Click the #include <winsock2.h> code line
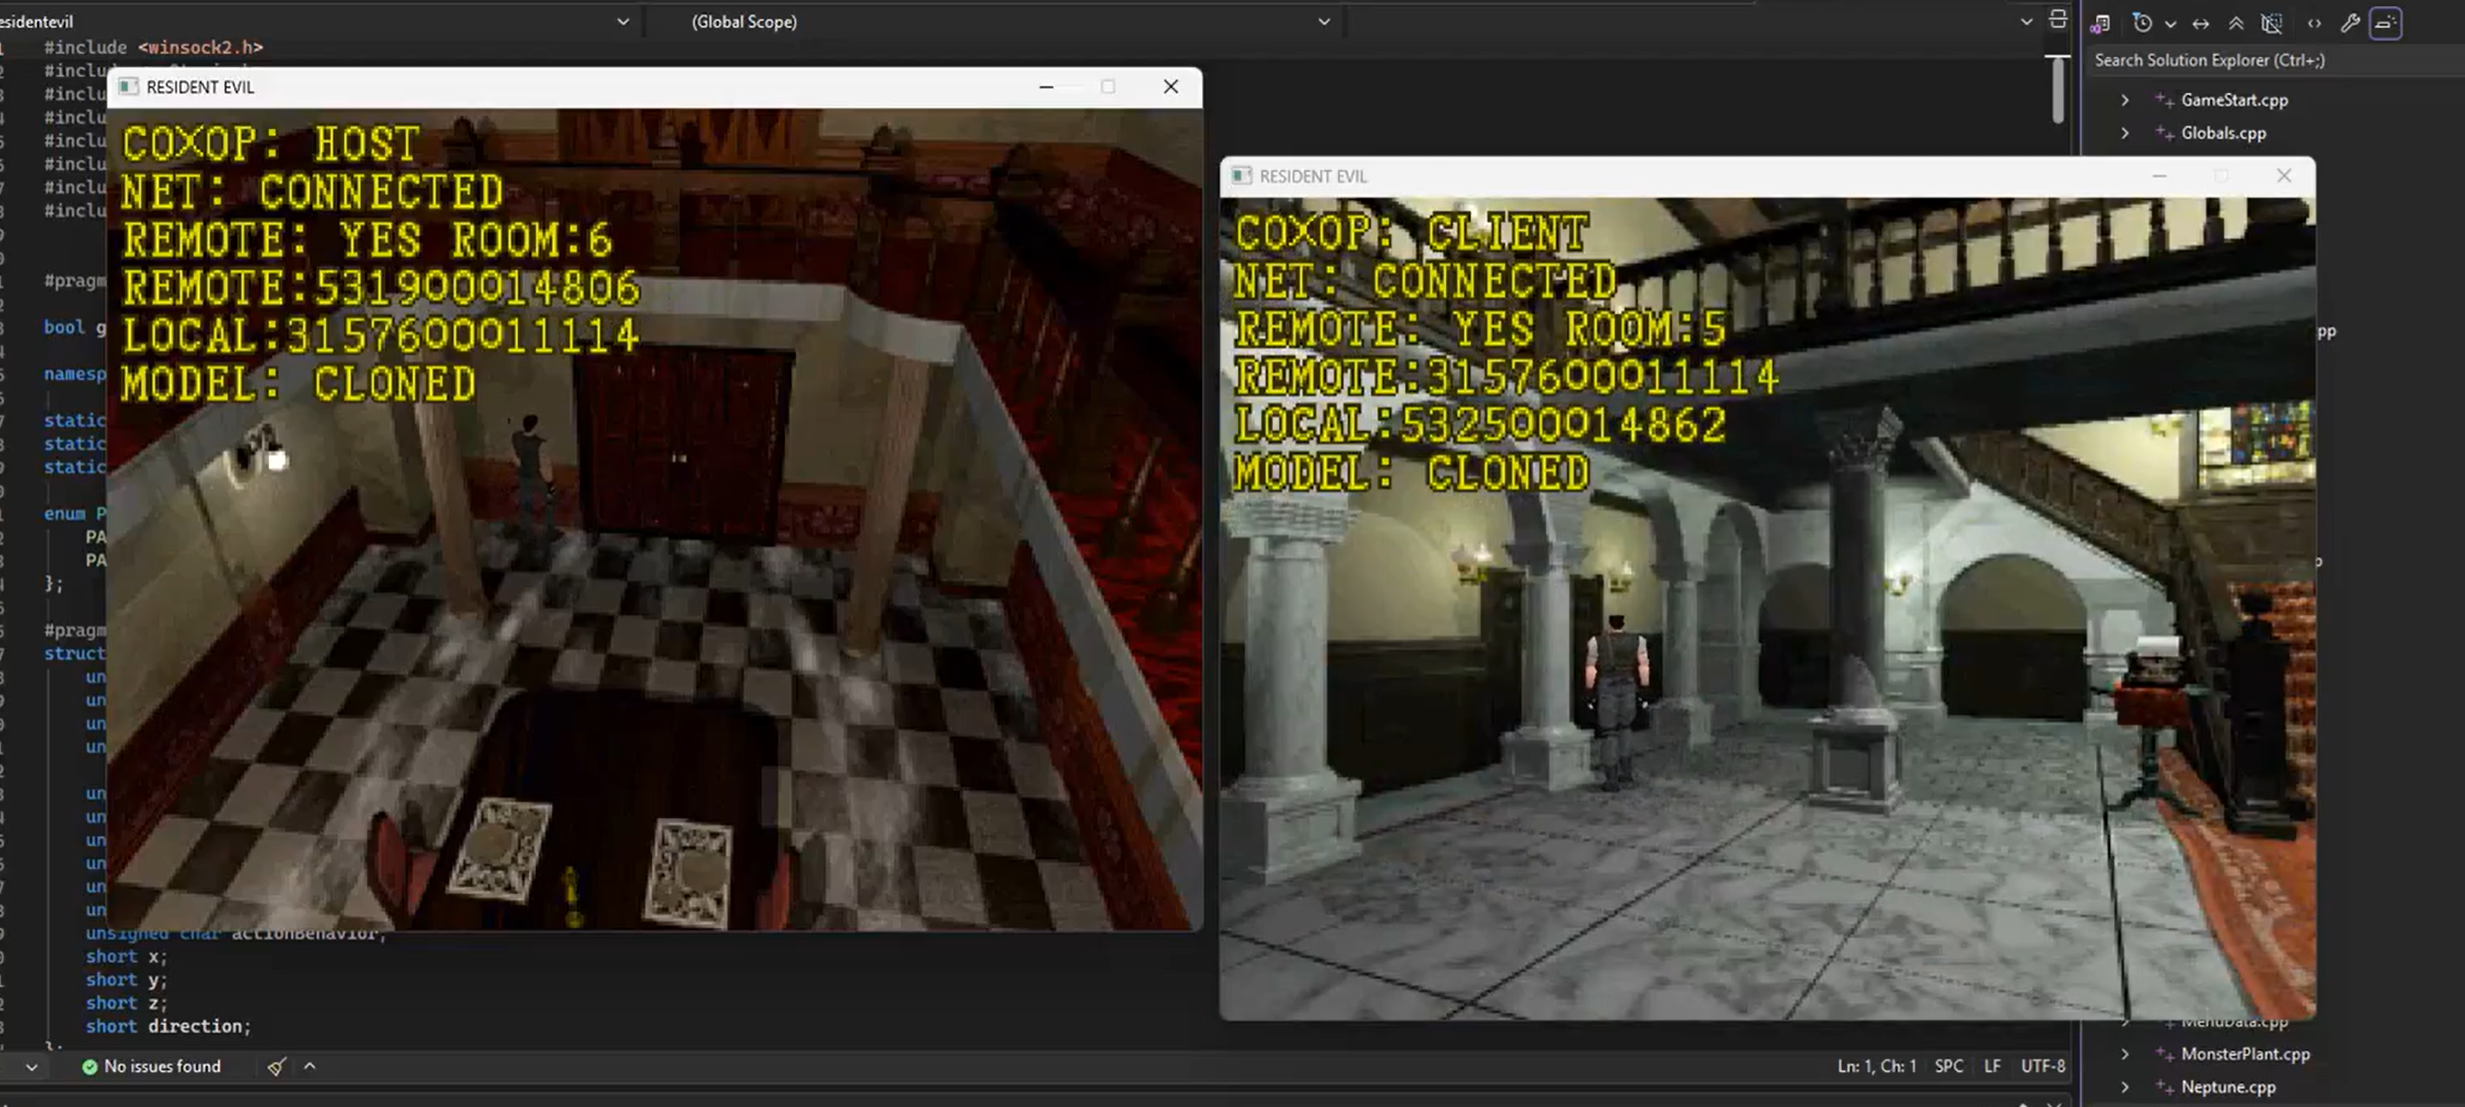The image size is (2465, 1107). click(x=153, y=47)
